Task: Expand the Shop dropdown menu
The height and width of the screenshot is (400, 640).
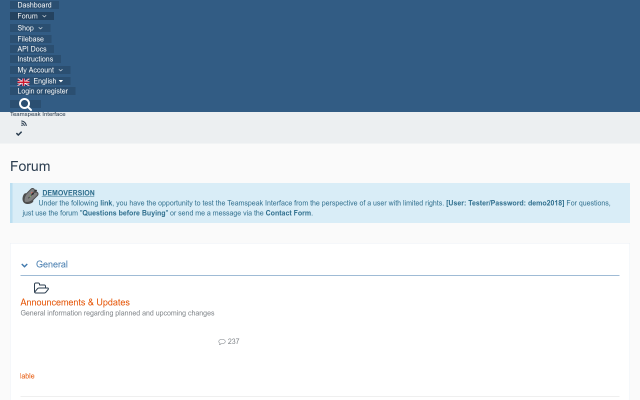Action: (x=38, y=28)
